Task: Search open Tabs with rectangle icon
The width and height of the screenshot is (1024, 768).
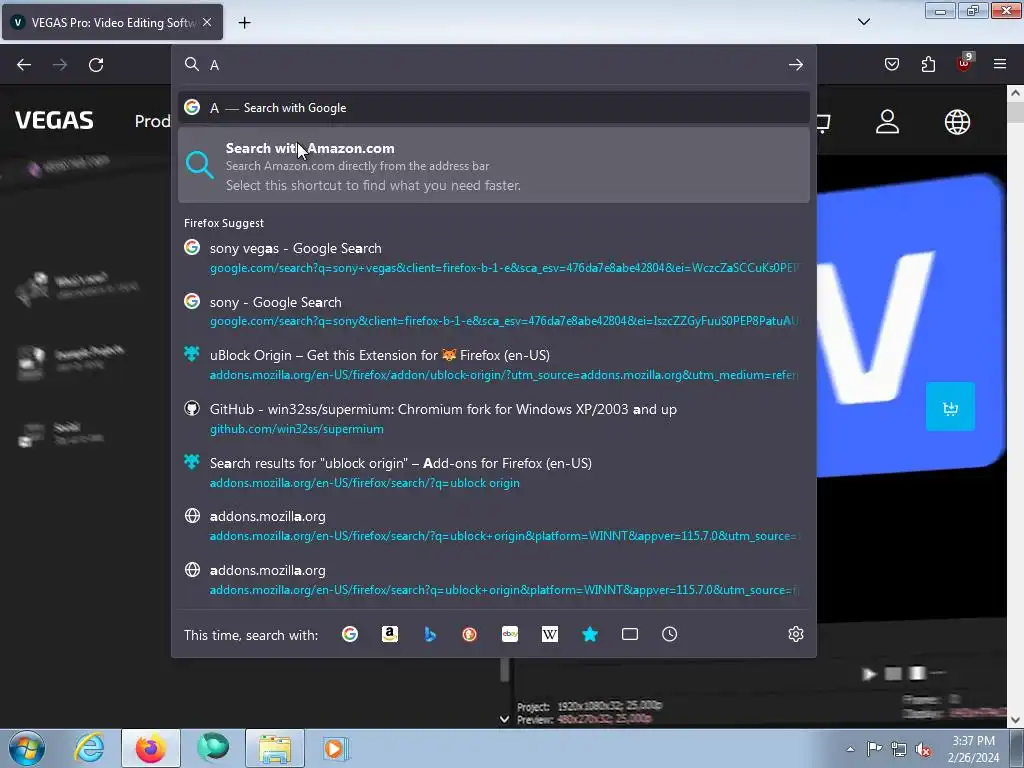Action: pos(630,634)
